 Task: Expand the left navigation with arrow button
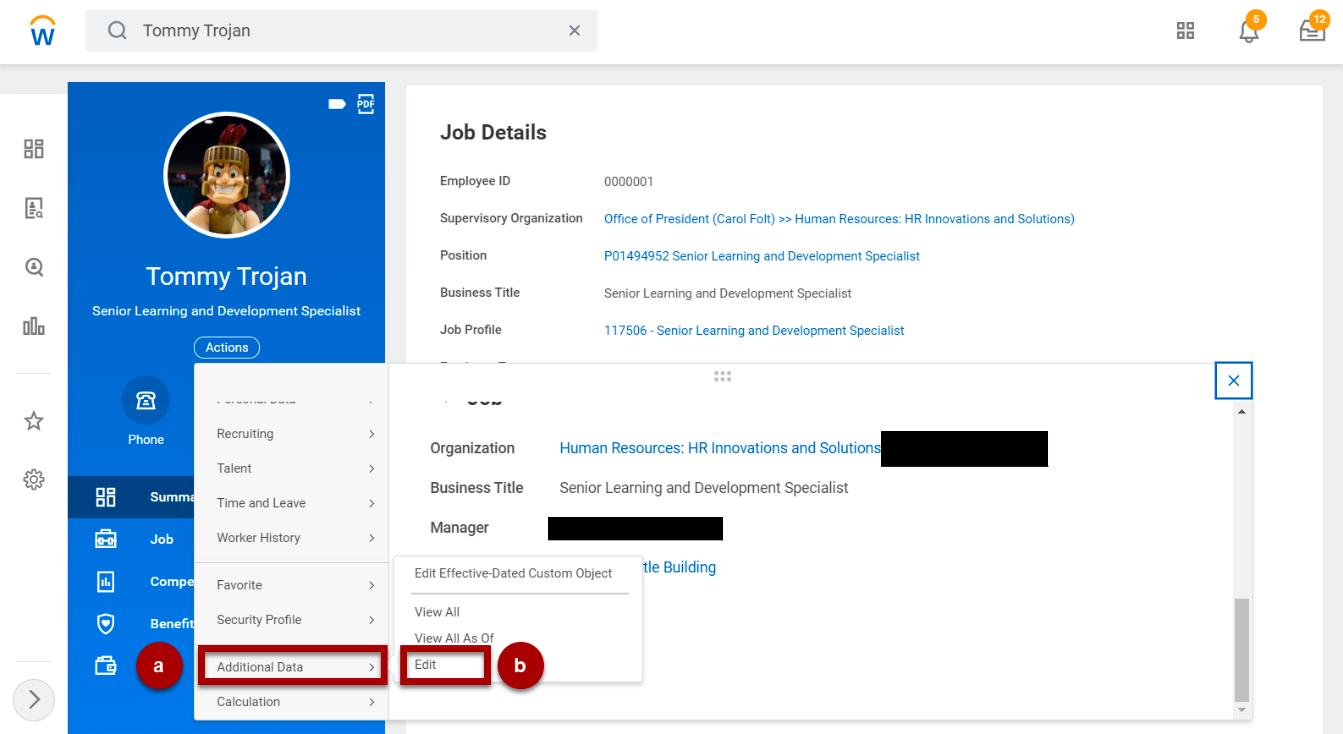34,699
